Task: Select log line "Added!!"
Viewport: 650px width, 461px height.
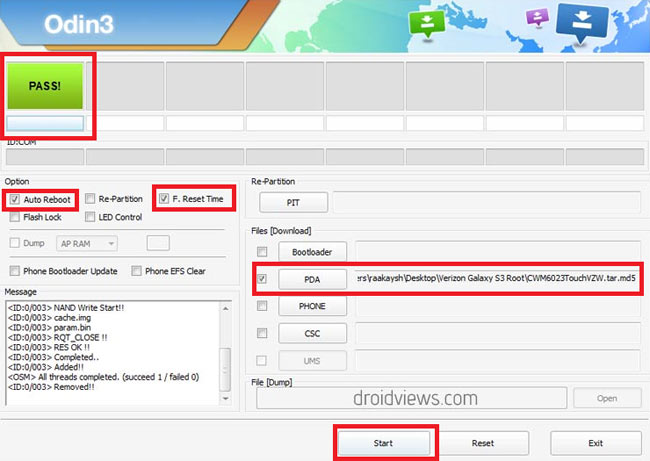Action: pyautogui.click(x=46, y=367)
